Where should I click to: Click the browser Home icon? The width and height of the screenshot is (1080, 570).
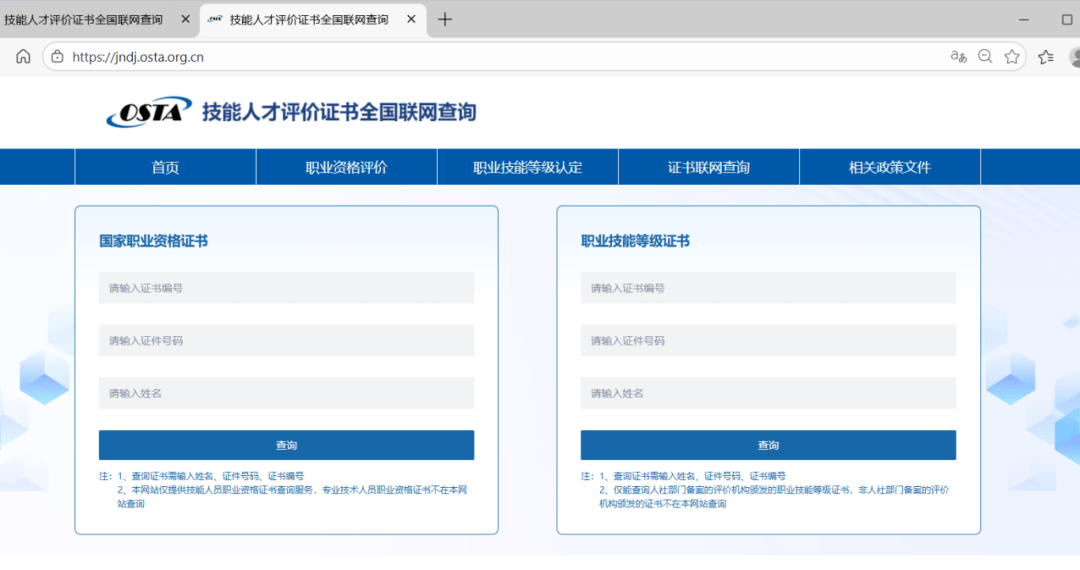pyautogui.click(x=23, y=57)
